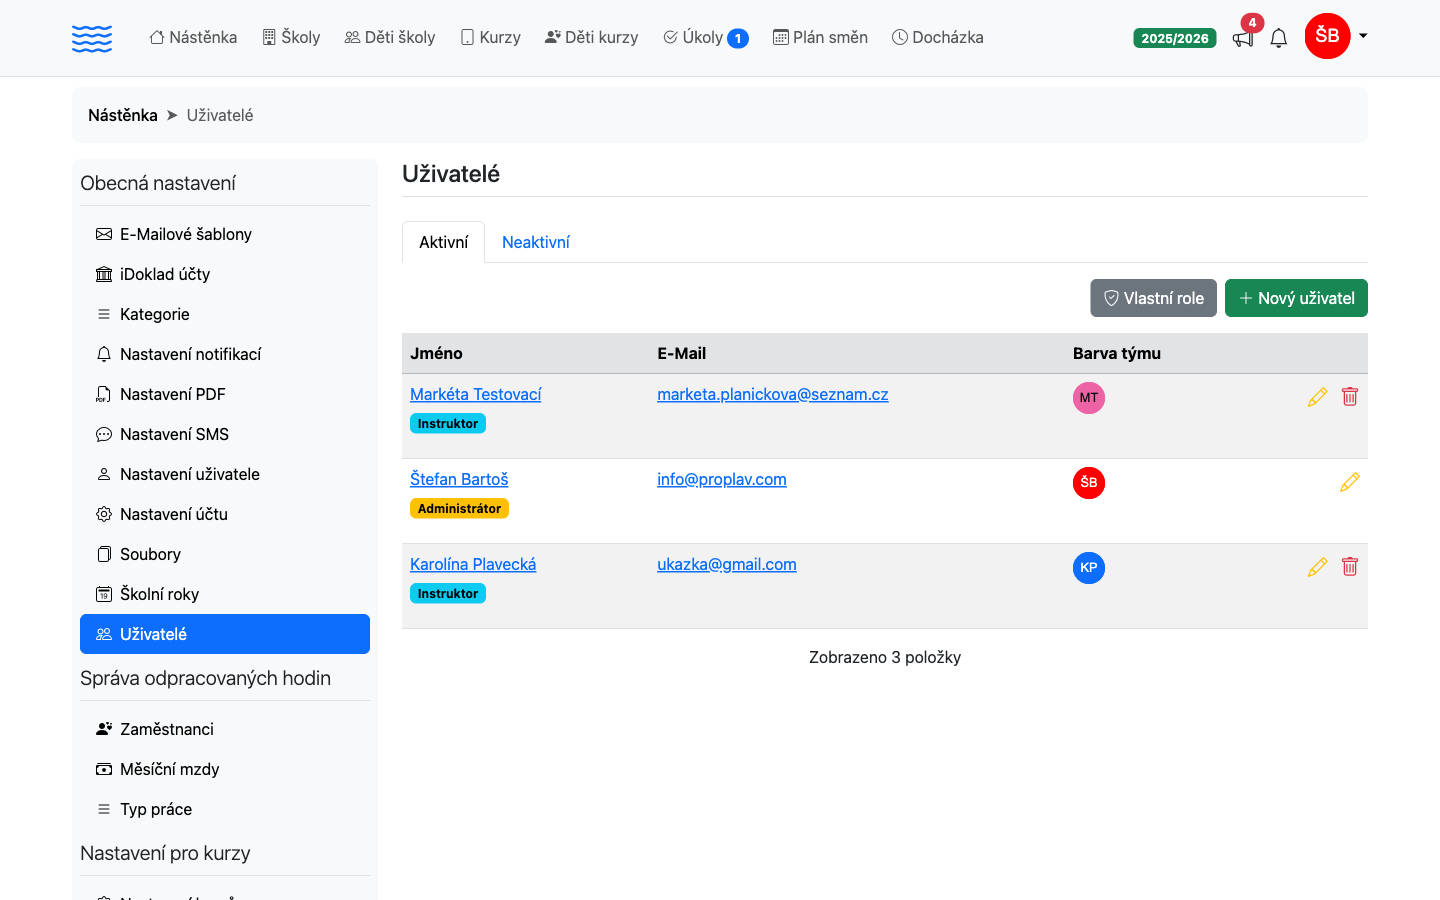This screenshot has width=1440, height=900.
Task: Click the blue KP team color badge
Action: (x=1089, y=568)
